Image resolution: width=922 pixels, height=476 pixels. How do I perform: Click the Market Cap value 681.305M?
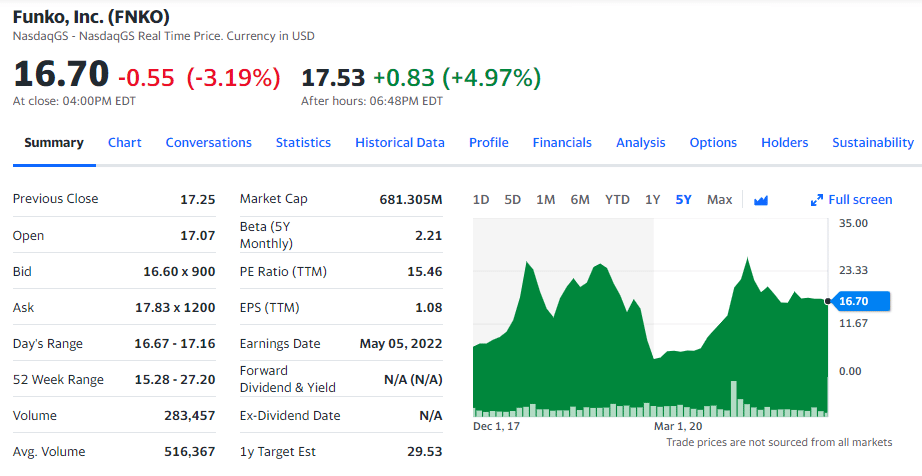click(411, 199)
